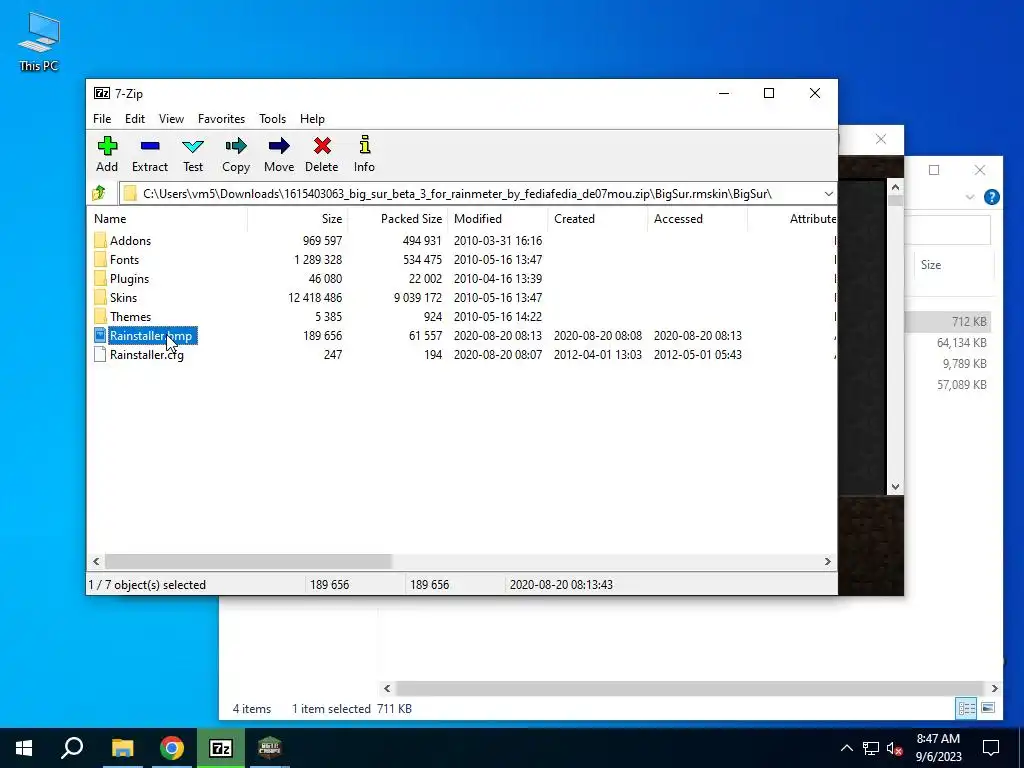Click the 7-Zip scroll right arrow
Screen dimensions: 1024x768
click(827, 562)
